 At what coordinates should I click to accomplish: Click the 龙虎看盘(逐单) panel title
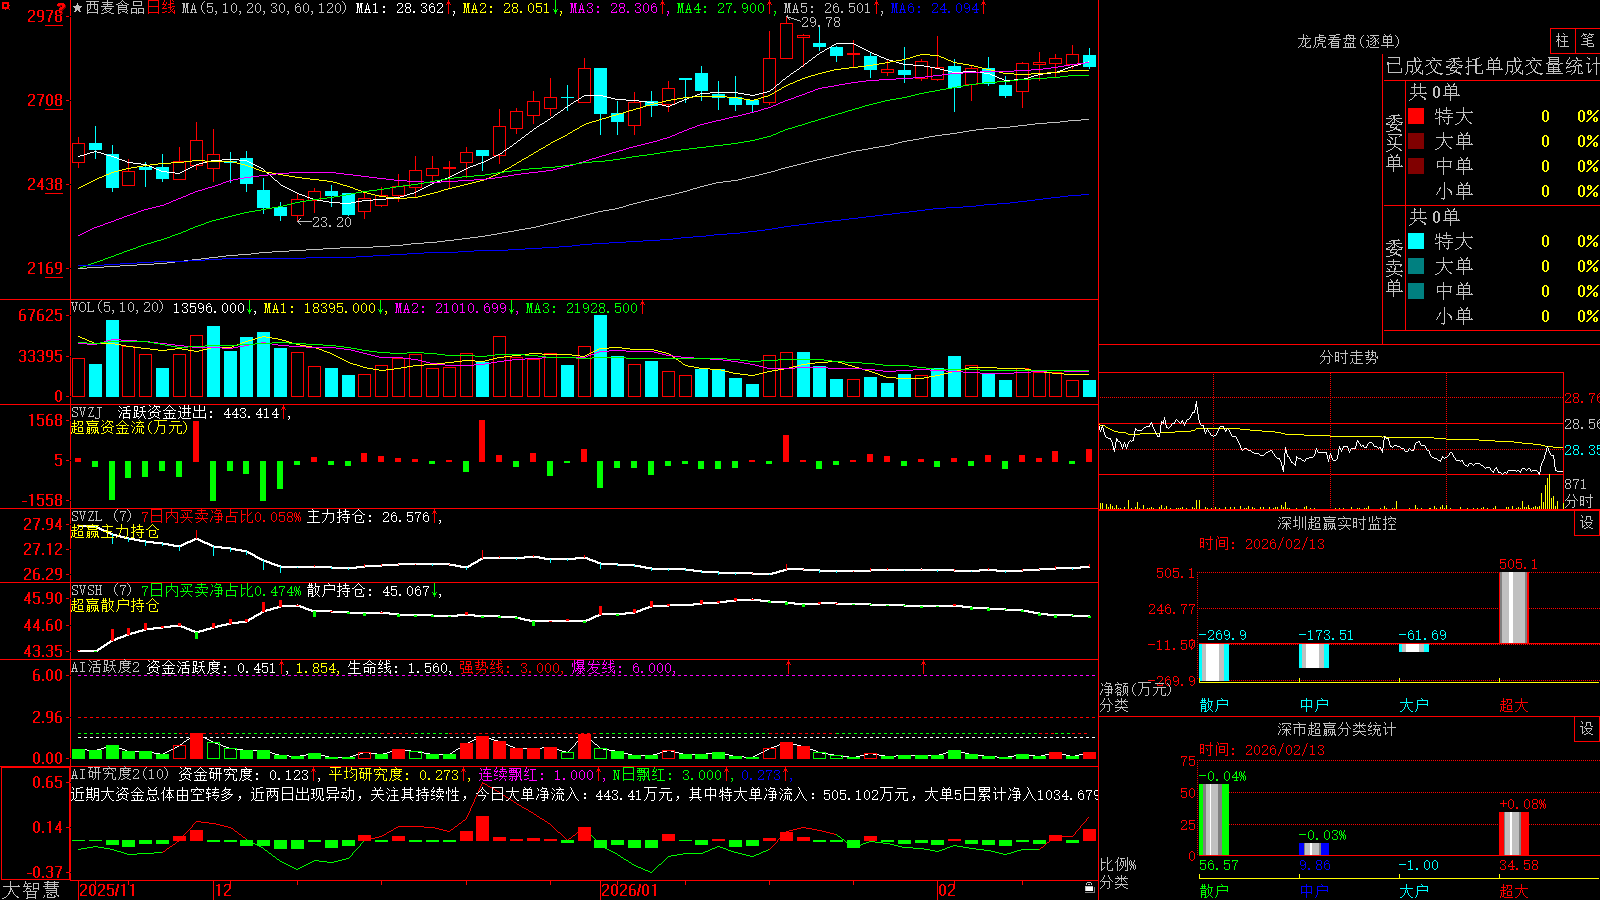(x=1348, y=41)
